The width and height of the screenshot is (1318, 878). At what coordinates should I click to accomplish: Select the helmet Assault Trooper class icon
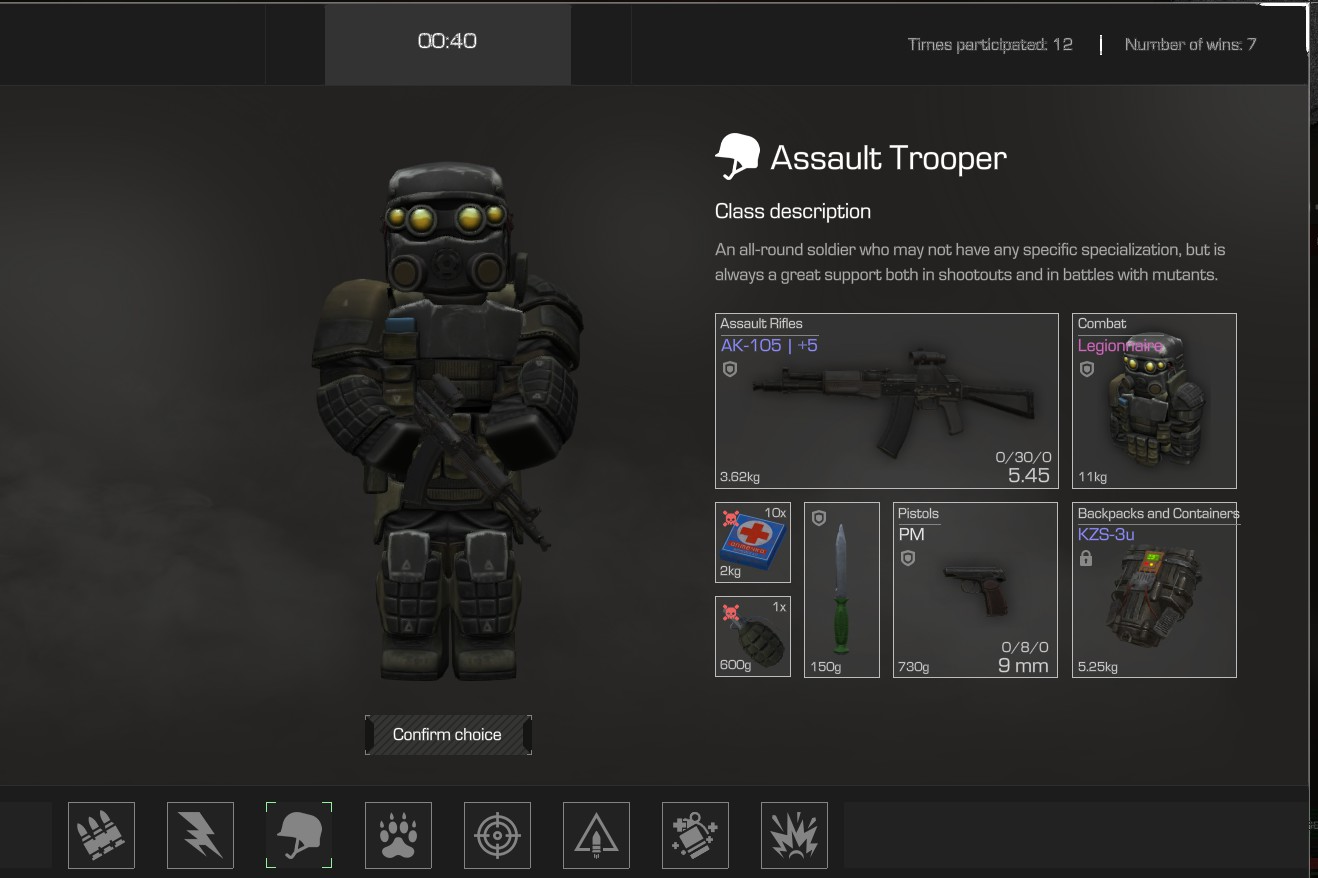point(299,835)
